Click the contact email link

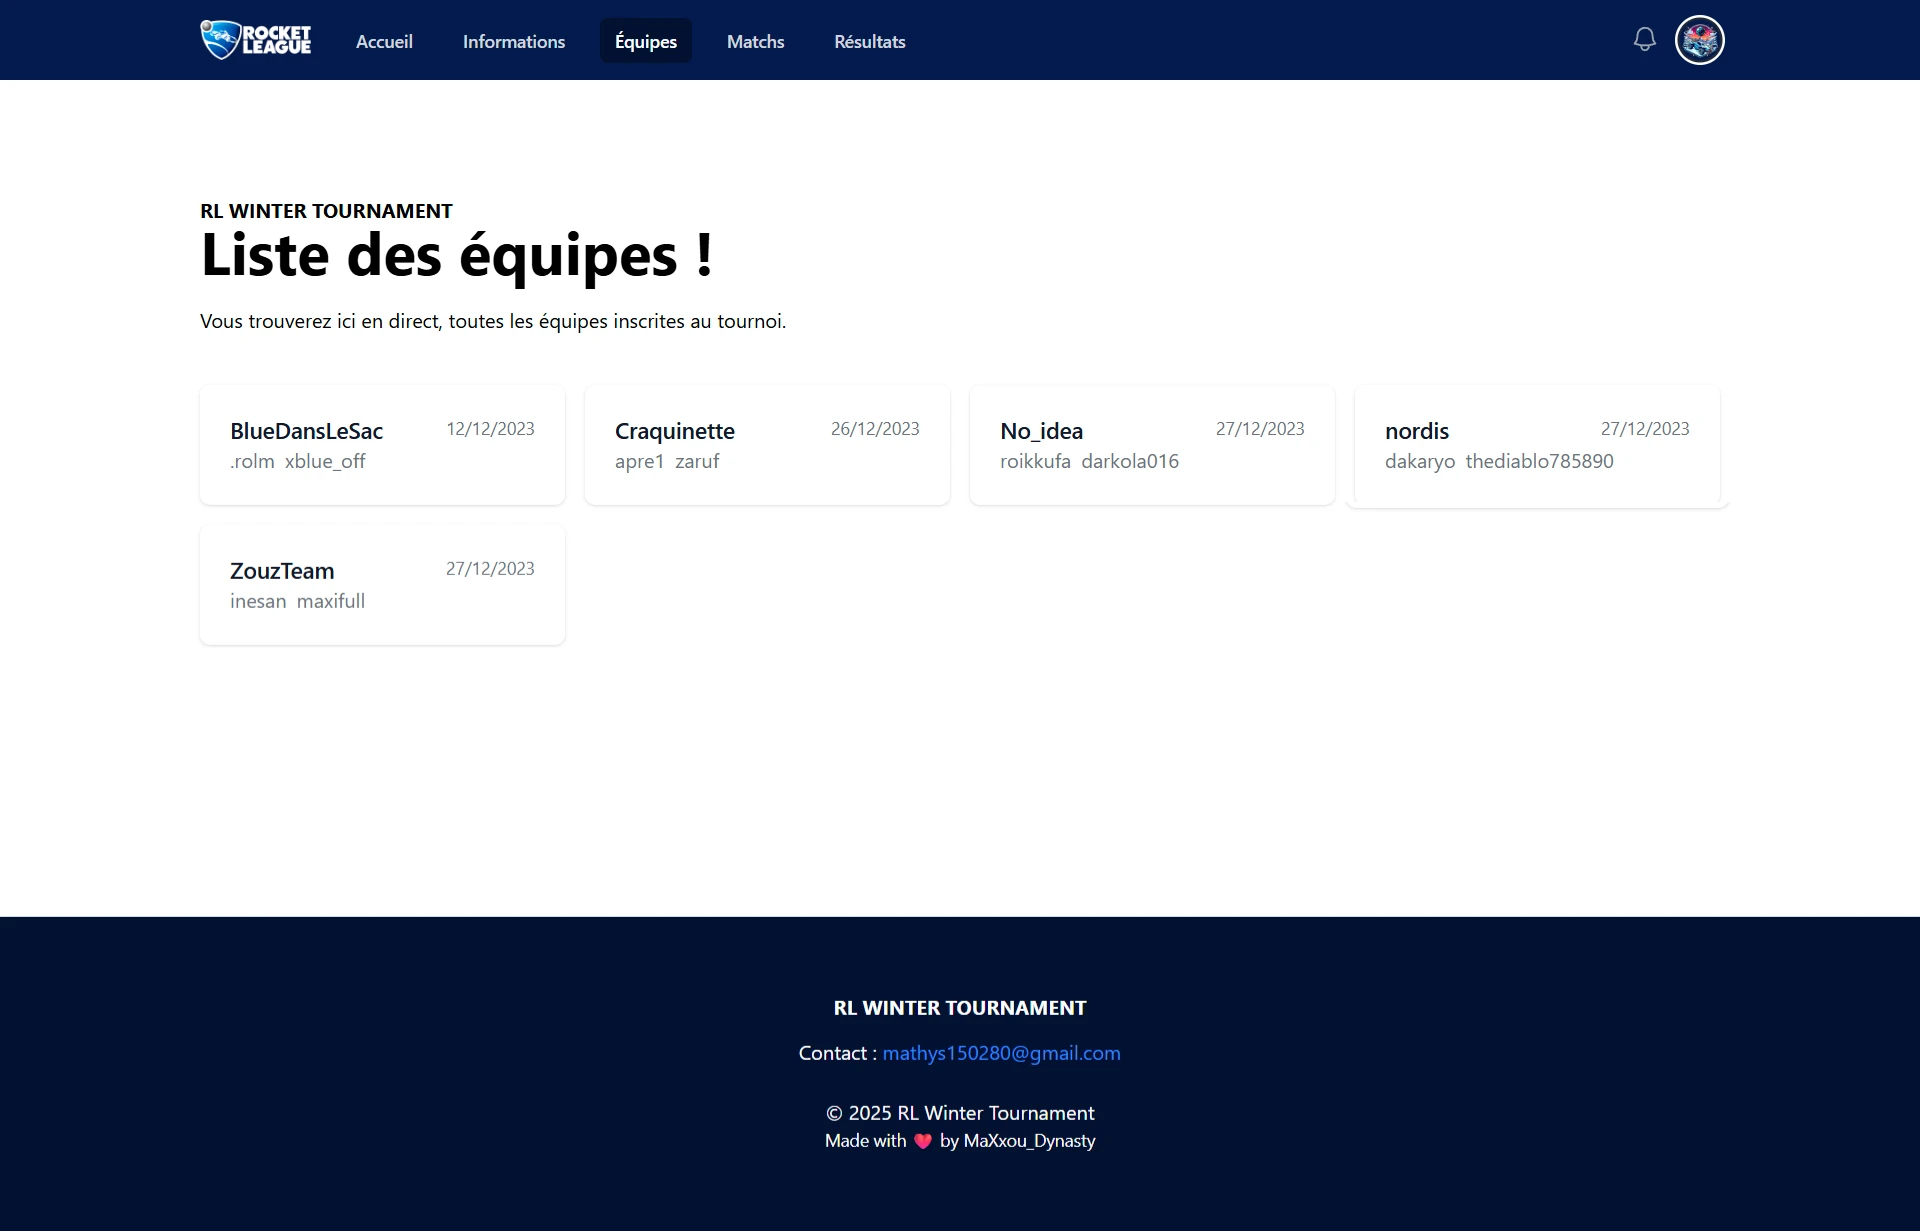tap(1001, 1053)
